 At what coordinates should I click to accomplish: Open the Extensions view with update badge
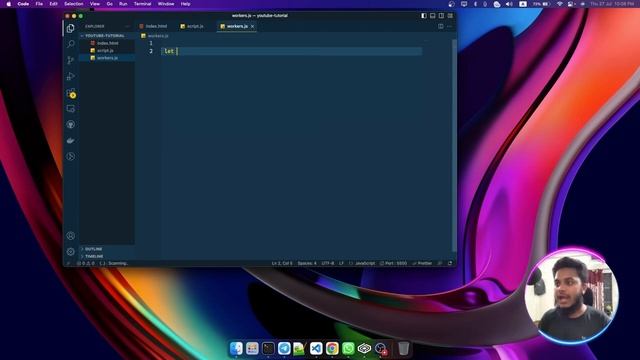[71, 93]
